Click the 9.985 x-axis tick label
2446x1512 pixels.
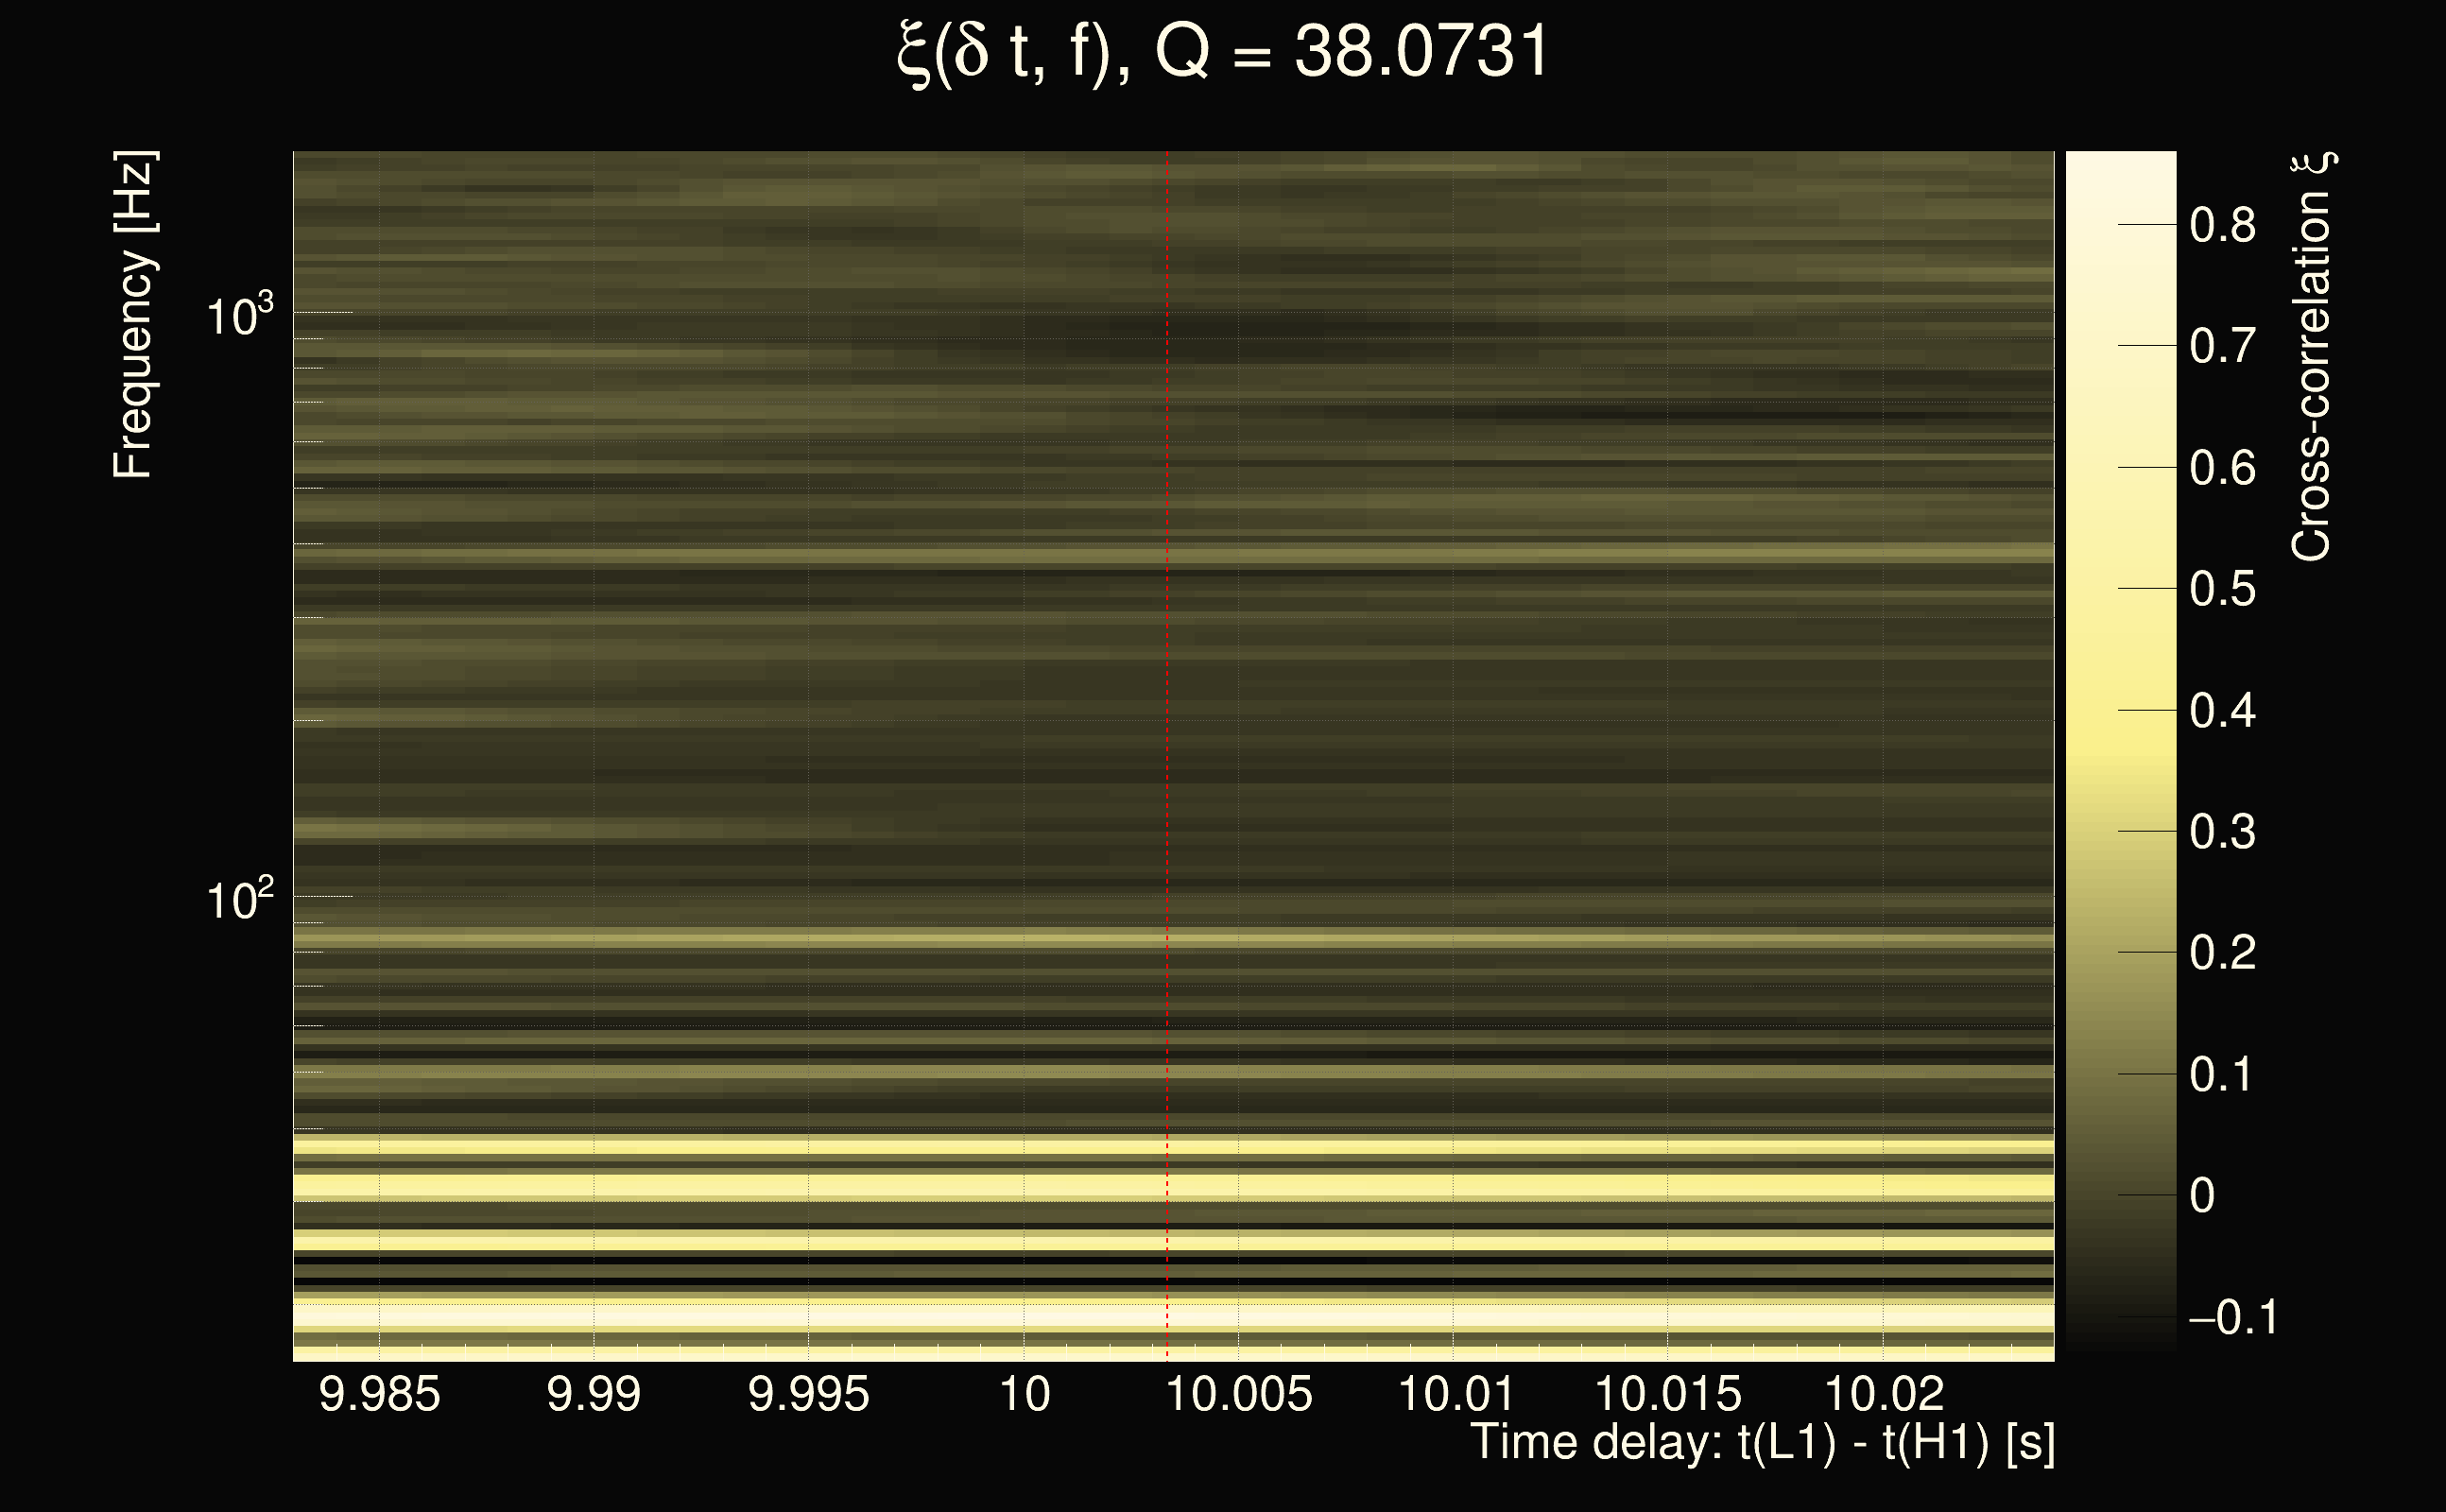(379, 1394)
